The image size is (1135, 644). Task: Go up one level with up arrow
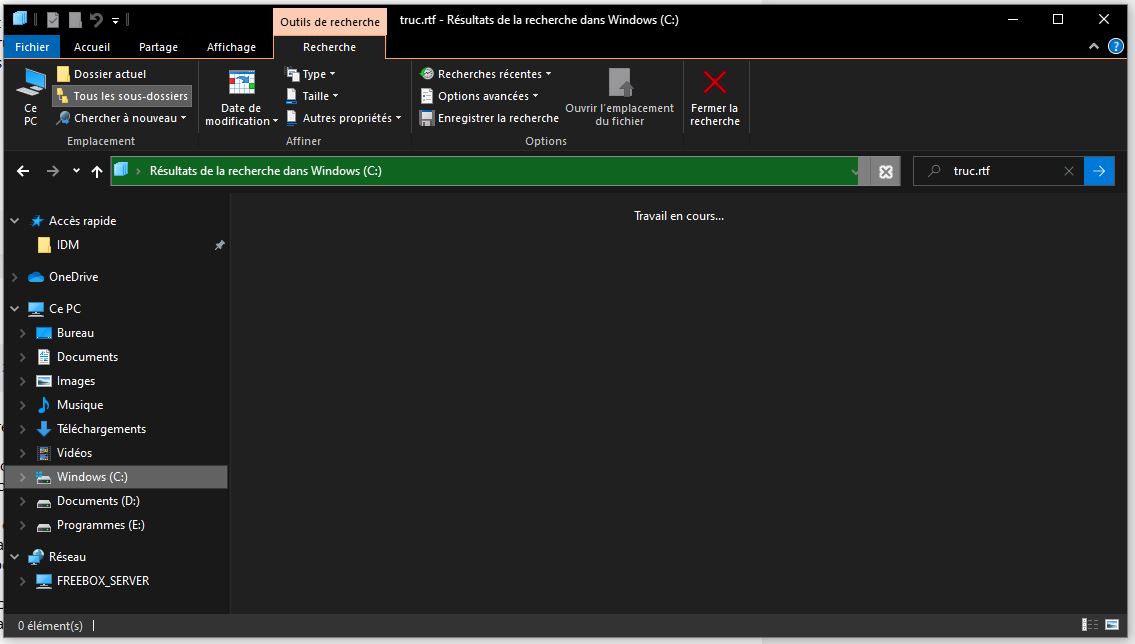click(97, 171)
